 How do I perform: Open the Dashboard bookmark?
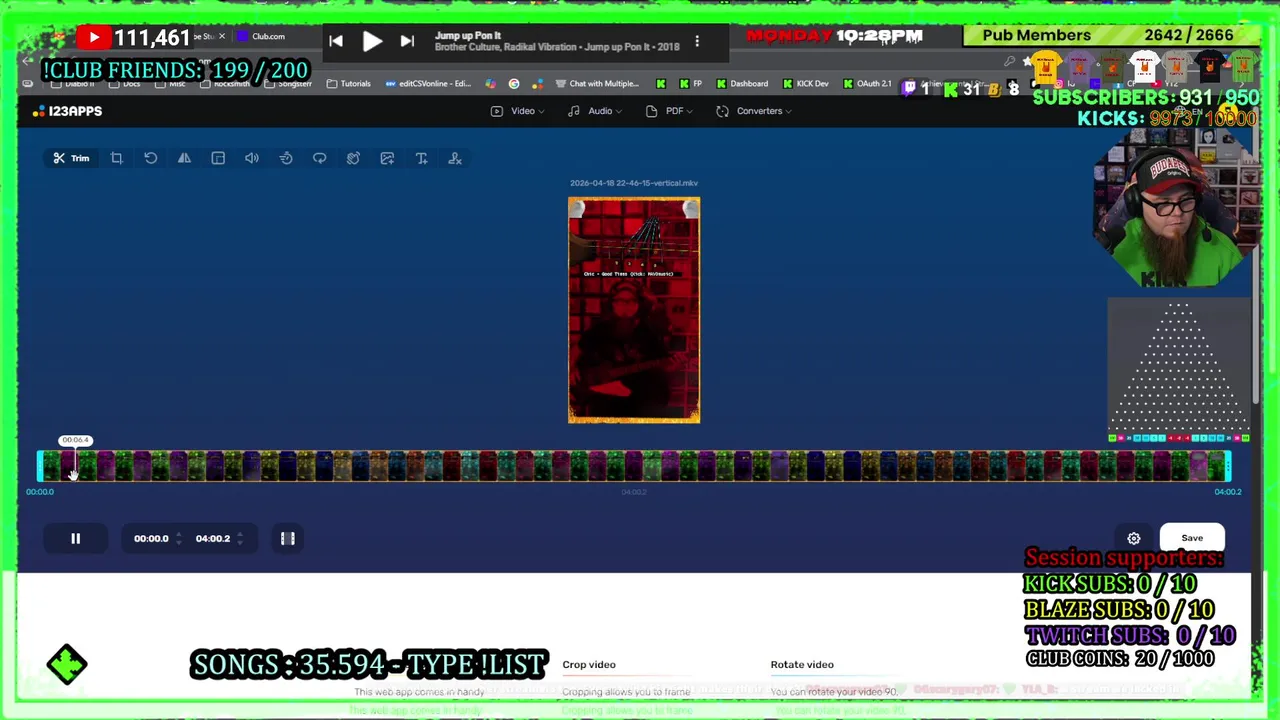(x=742, y=84)
